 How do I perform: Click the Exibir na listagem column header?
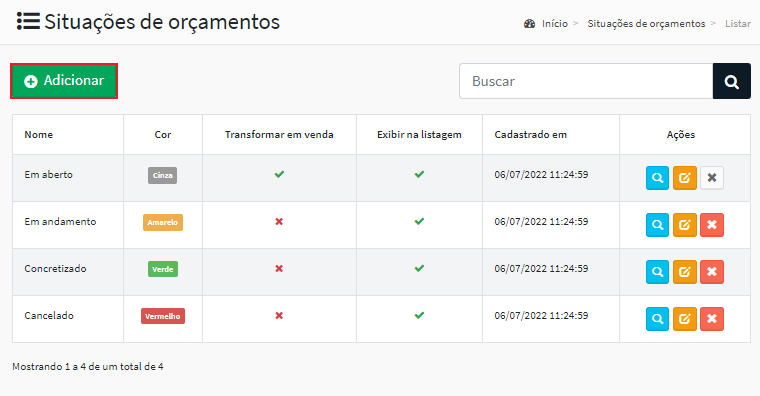[419, 135]
